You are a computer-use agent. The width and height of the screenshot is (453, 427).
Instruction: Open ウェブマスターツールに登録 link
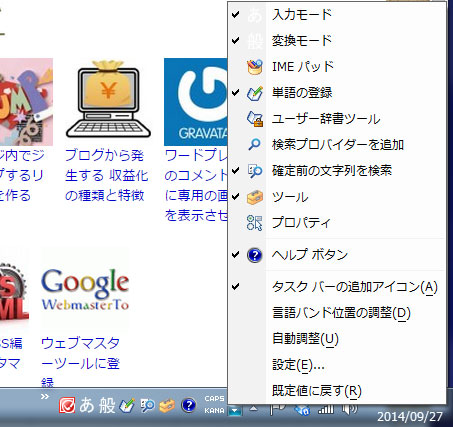point(80,363)
